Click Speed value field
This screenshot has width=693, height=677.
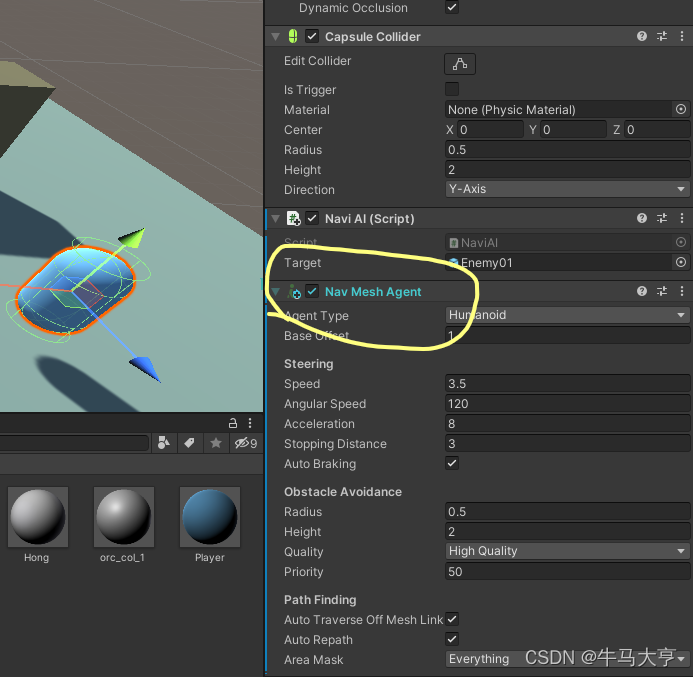point(567,384)
